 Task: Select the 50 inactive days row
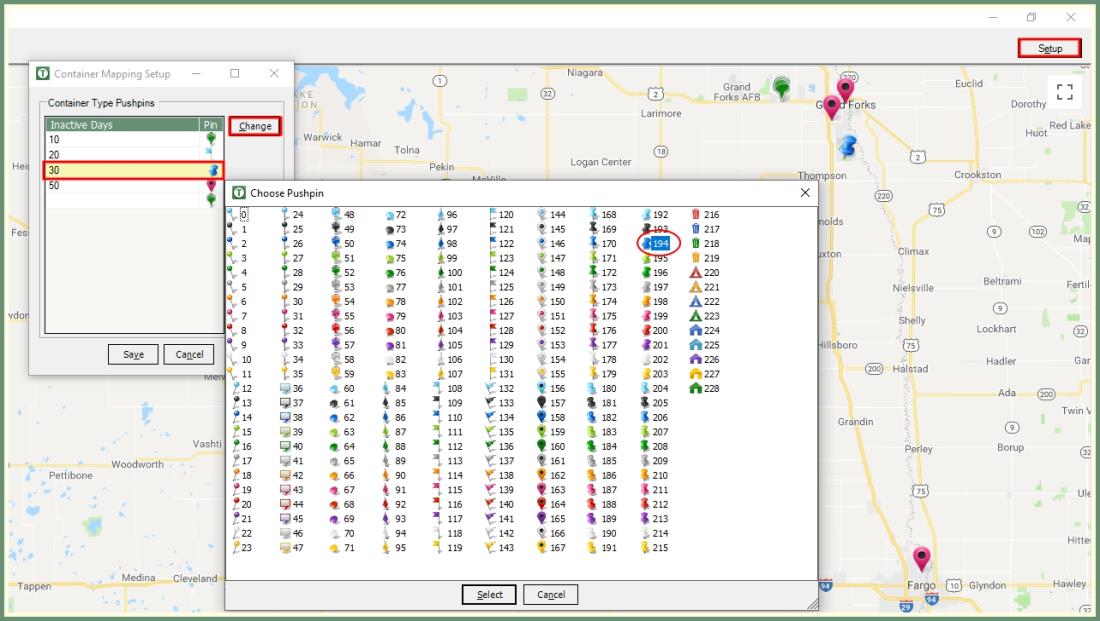click(134, 186)
